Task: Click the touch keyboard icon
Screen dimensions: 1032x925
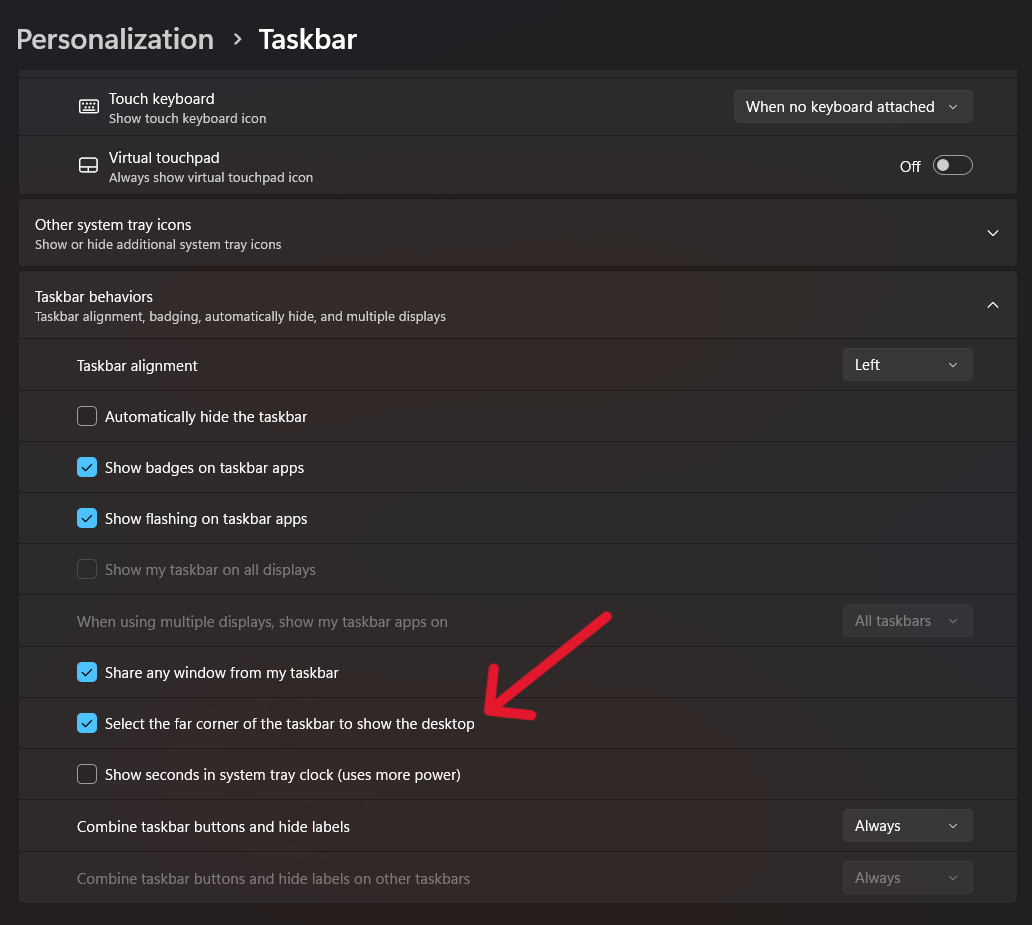Action: click(x=88, y=107)
